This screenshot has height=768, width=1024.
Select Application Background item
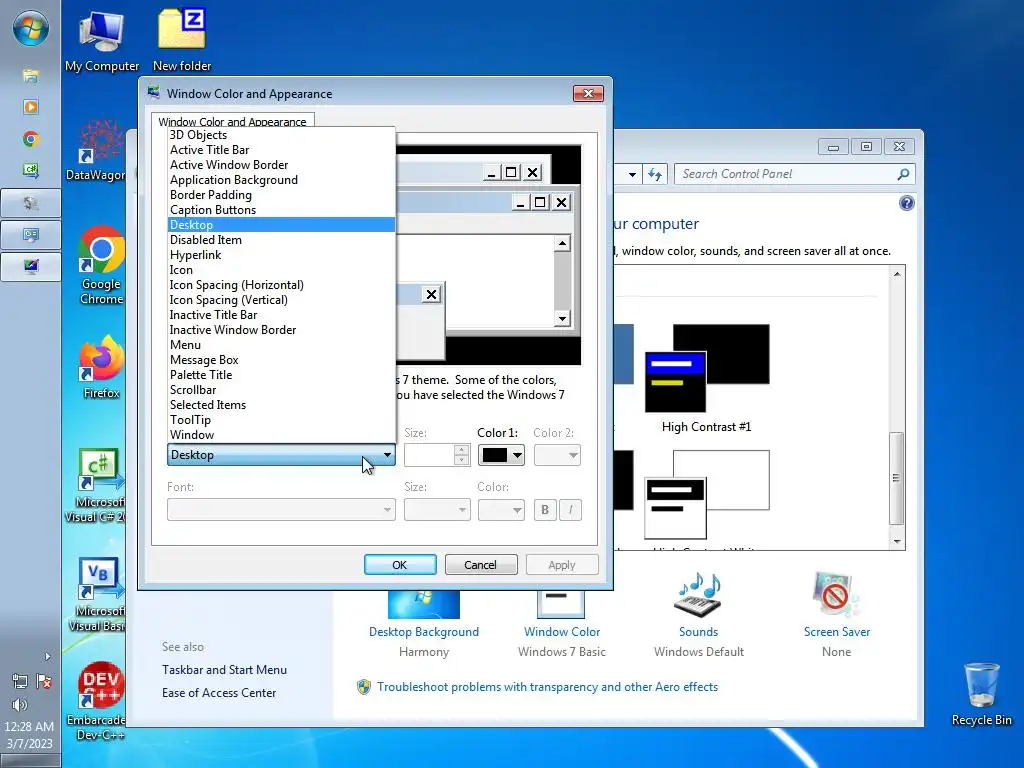point(281,180)
